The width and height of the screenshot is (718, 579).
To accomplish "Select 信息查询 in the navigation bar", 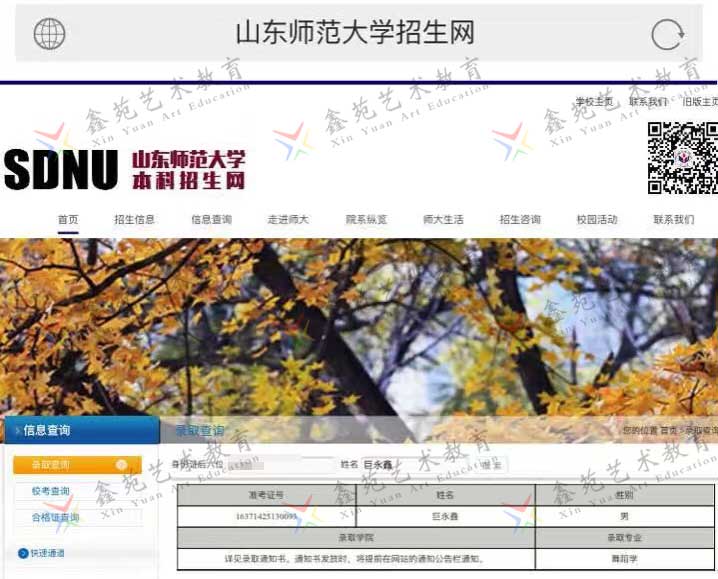I will 211,220.
